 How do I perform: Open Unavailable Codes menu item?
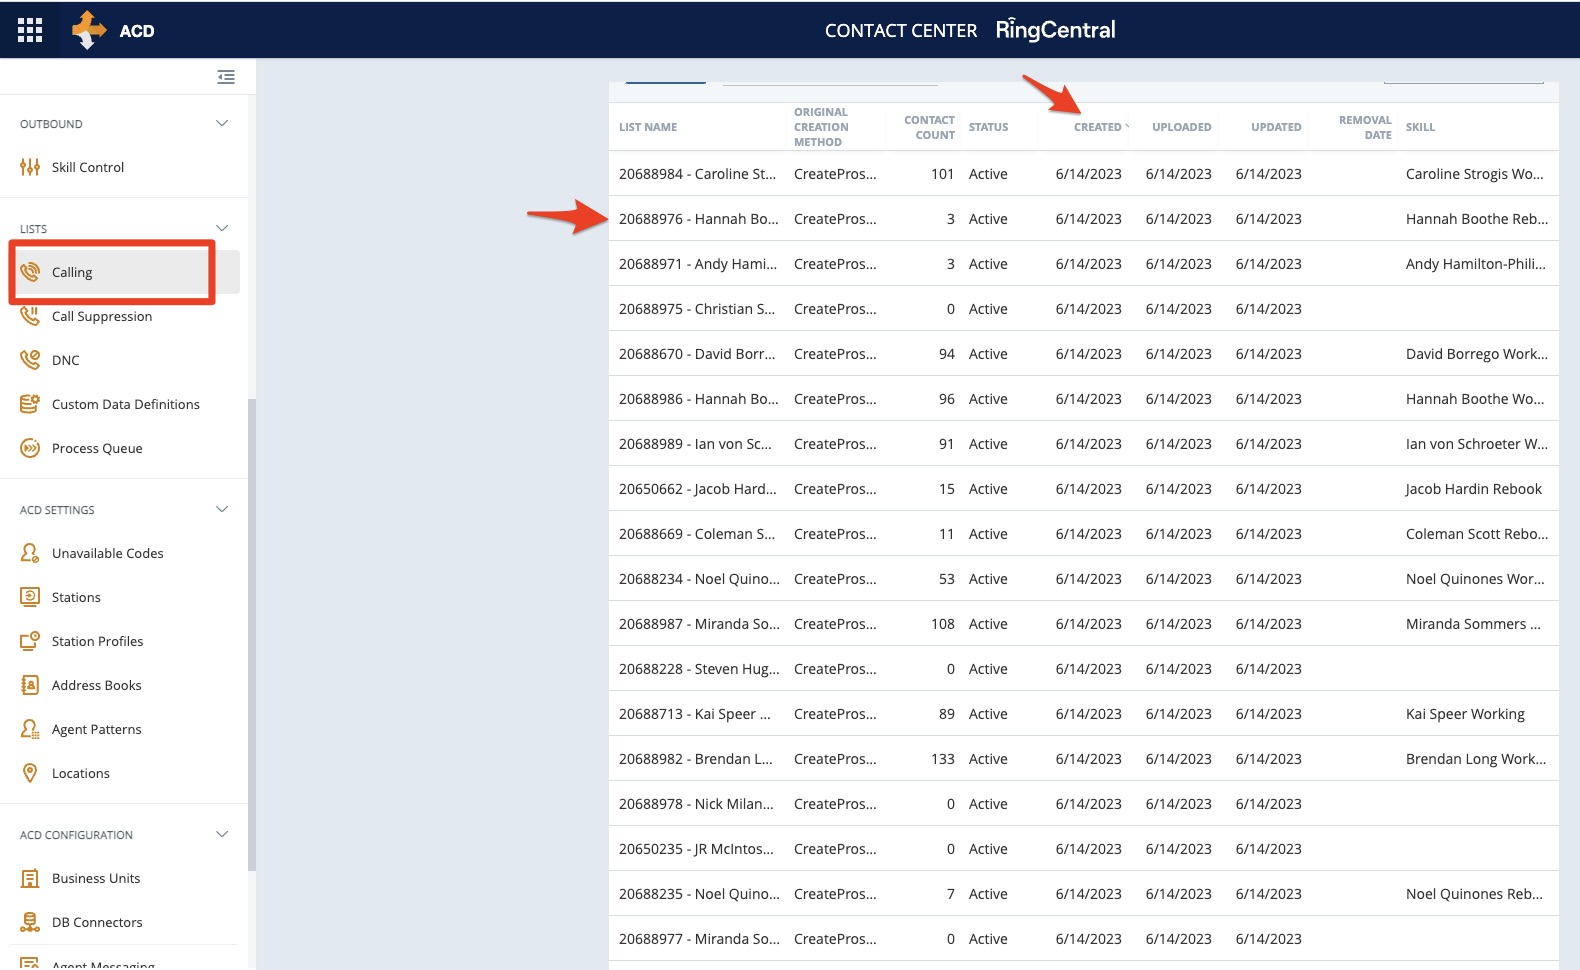point(107,553)
